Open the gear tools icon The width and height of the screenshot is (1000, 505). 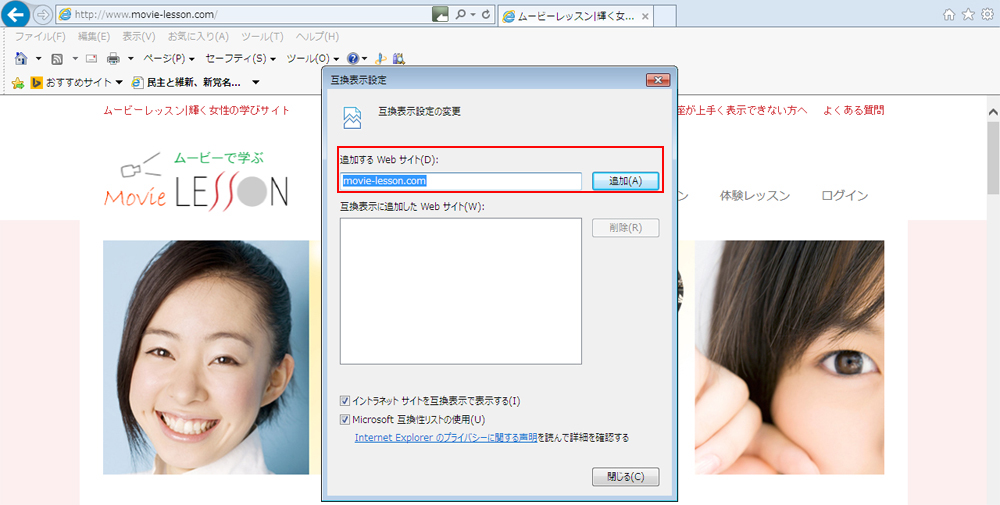click(x=987, y=14)
